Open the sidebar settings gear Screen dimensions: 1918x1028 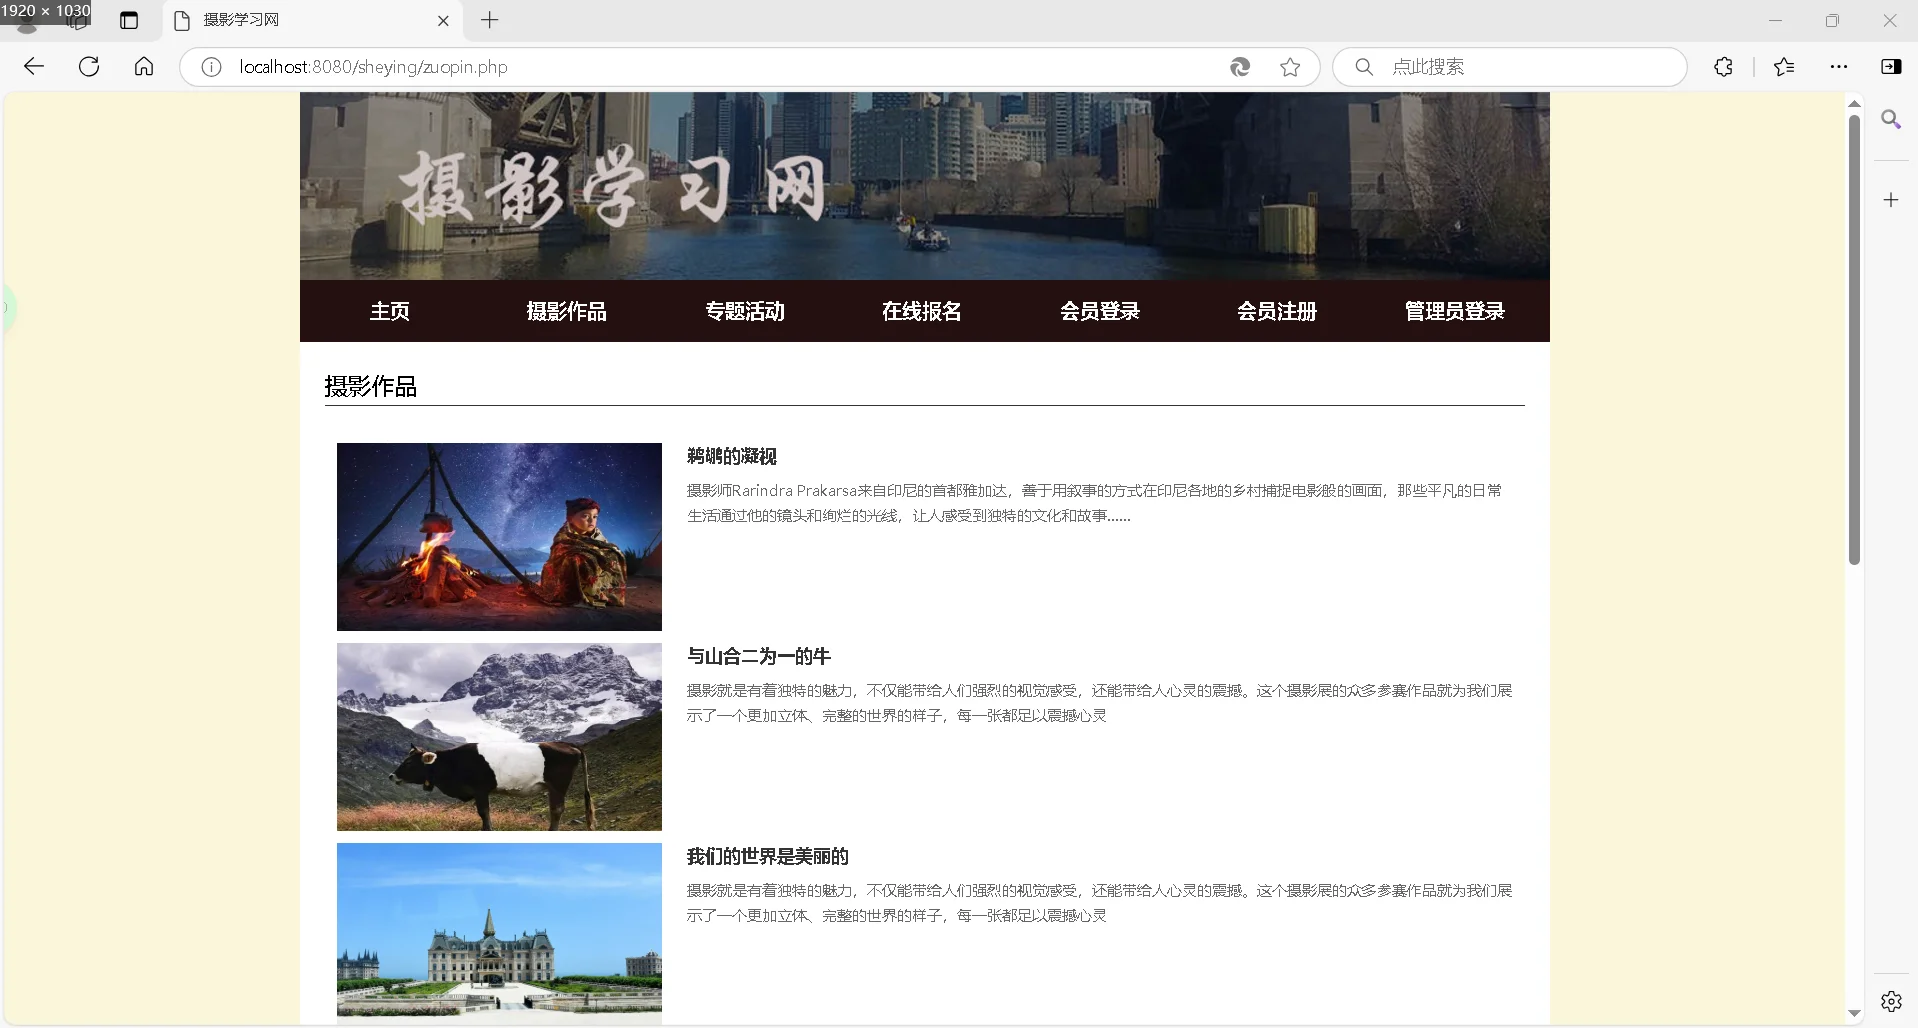coord(1891,1000)
